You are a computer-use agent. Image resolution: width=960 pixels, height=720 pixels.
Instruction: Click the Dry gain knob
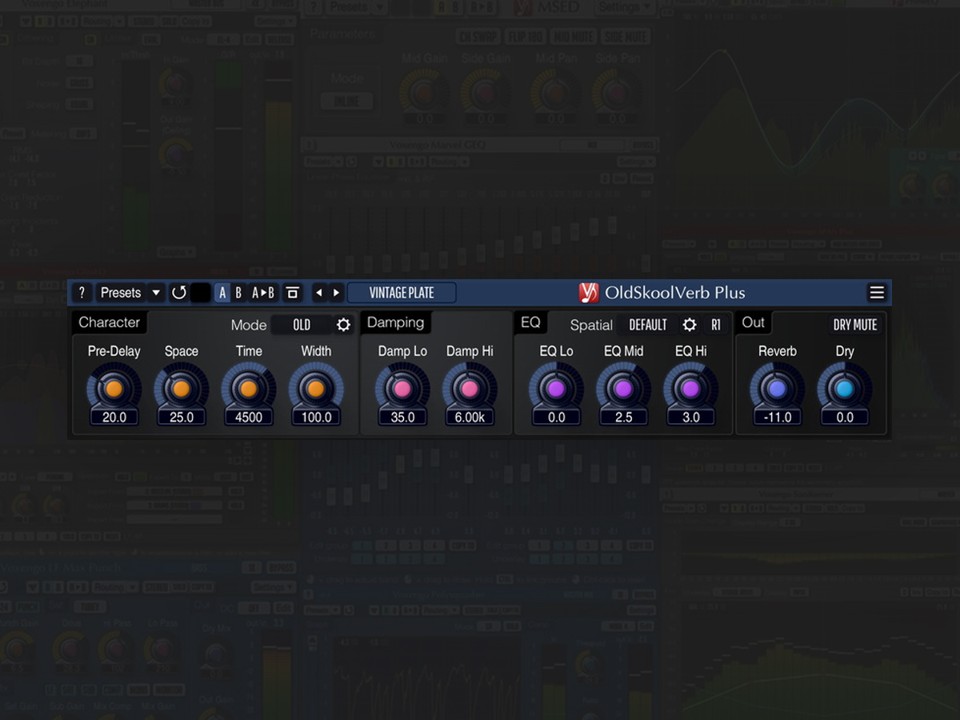(845, 388)
